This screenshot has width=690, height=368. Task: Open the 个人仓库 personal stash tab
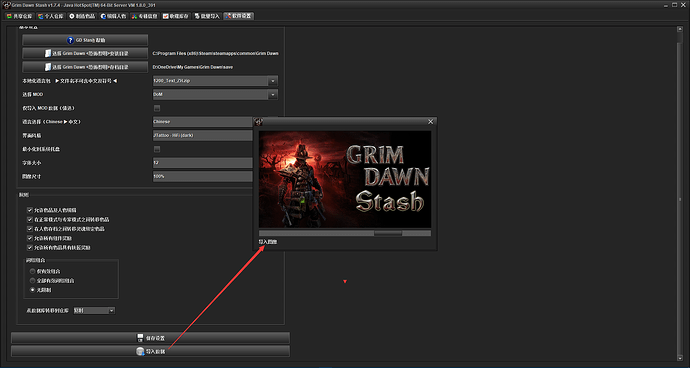point(51,16)
